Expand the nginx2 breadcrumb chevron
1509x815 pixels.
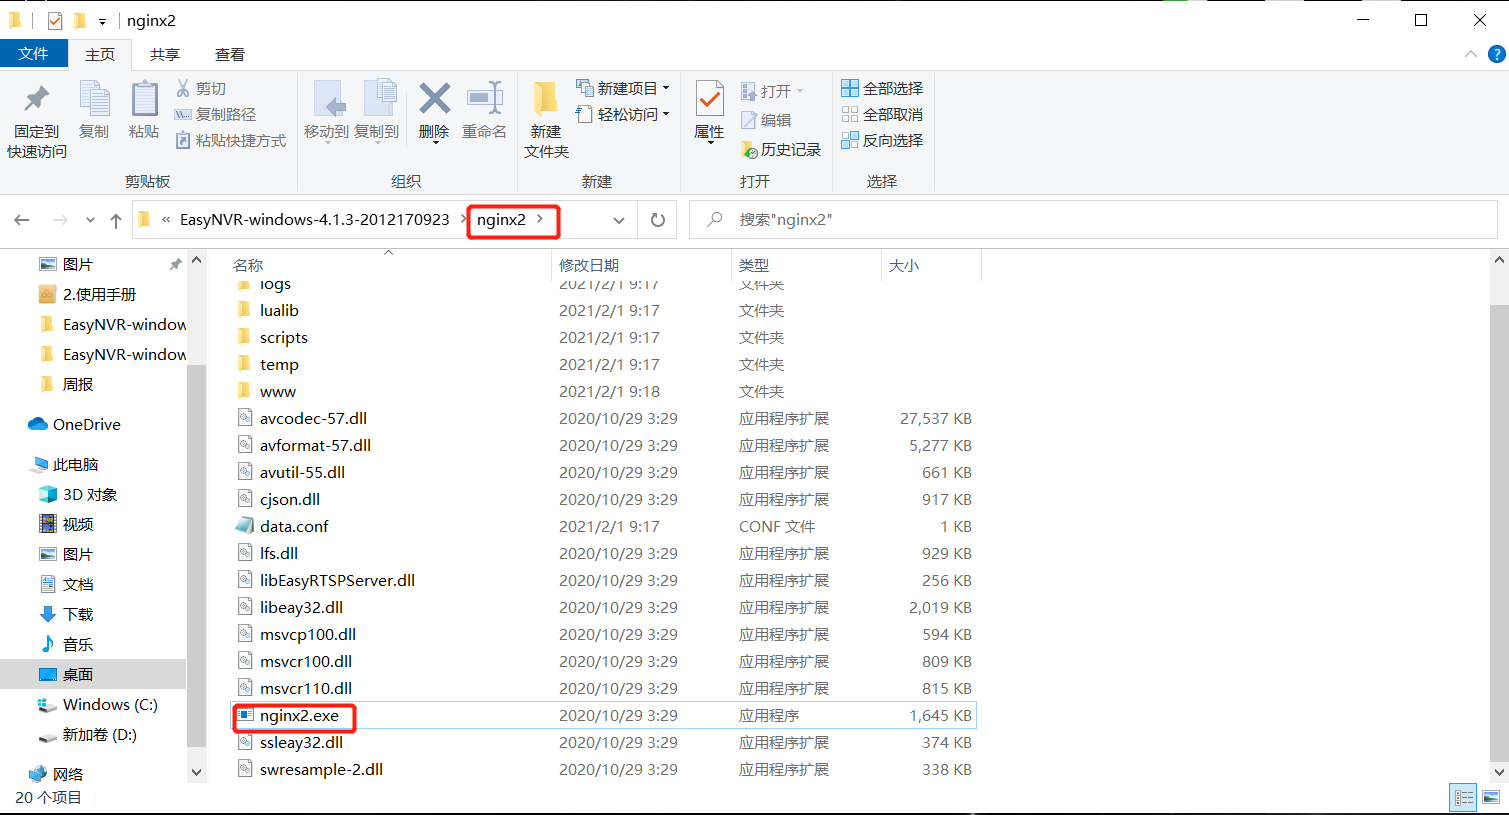[x=540, y=219]
